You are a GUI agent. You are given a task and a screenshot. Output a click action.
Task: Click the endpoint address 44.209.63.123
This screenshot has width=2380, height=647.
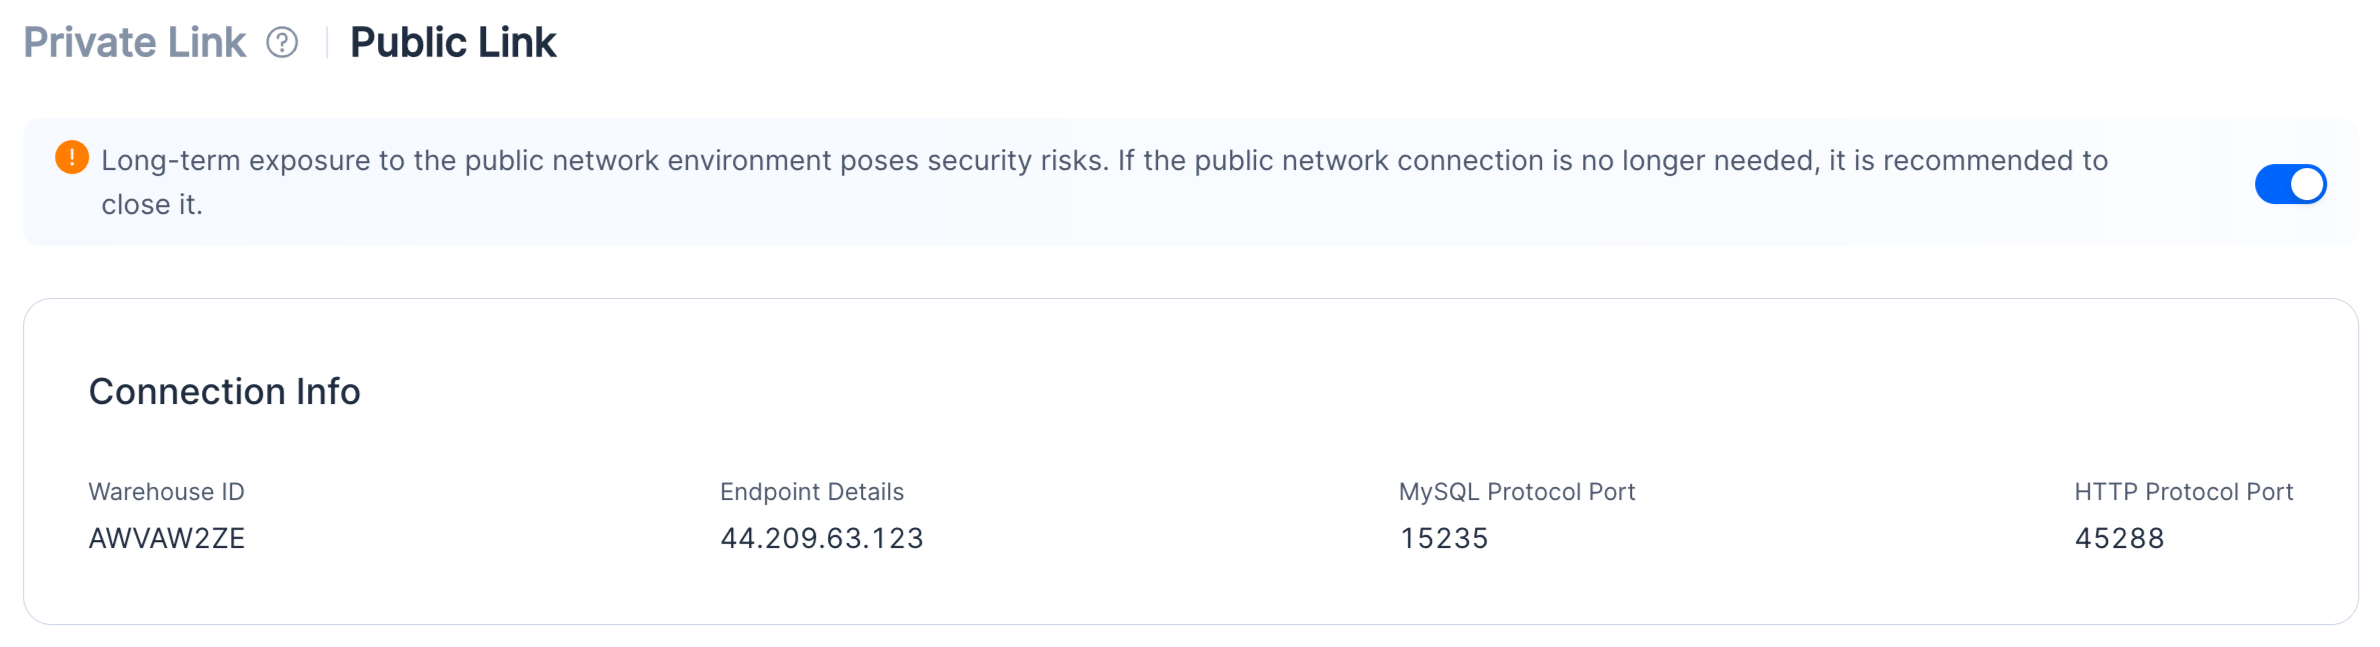pos(822,539)
